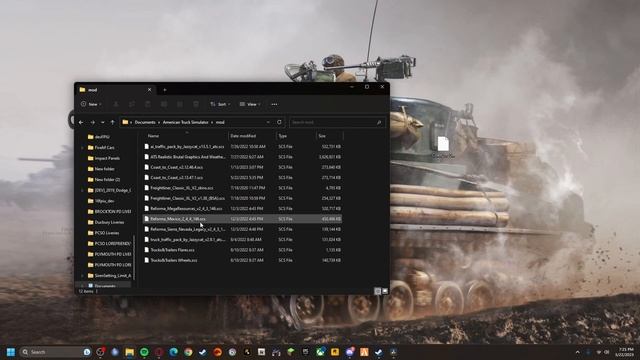Click the navigation pane scrollbar
Screen dimensions: 640x360
click(134, 257)
